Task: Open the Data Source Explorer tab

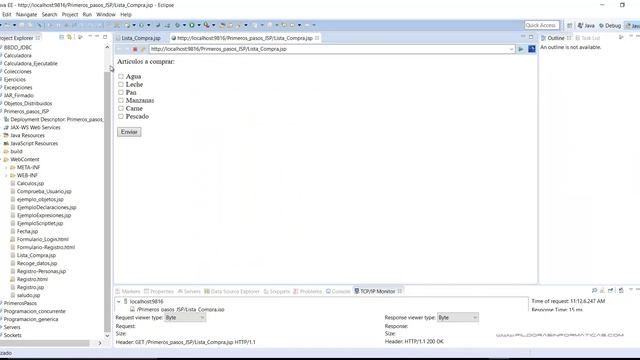Action: pos(231,291)
